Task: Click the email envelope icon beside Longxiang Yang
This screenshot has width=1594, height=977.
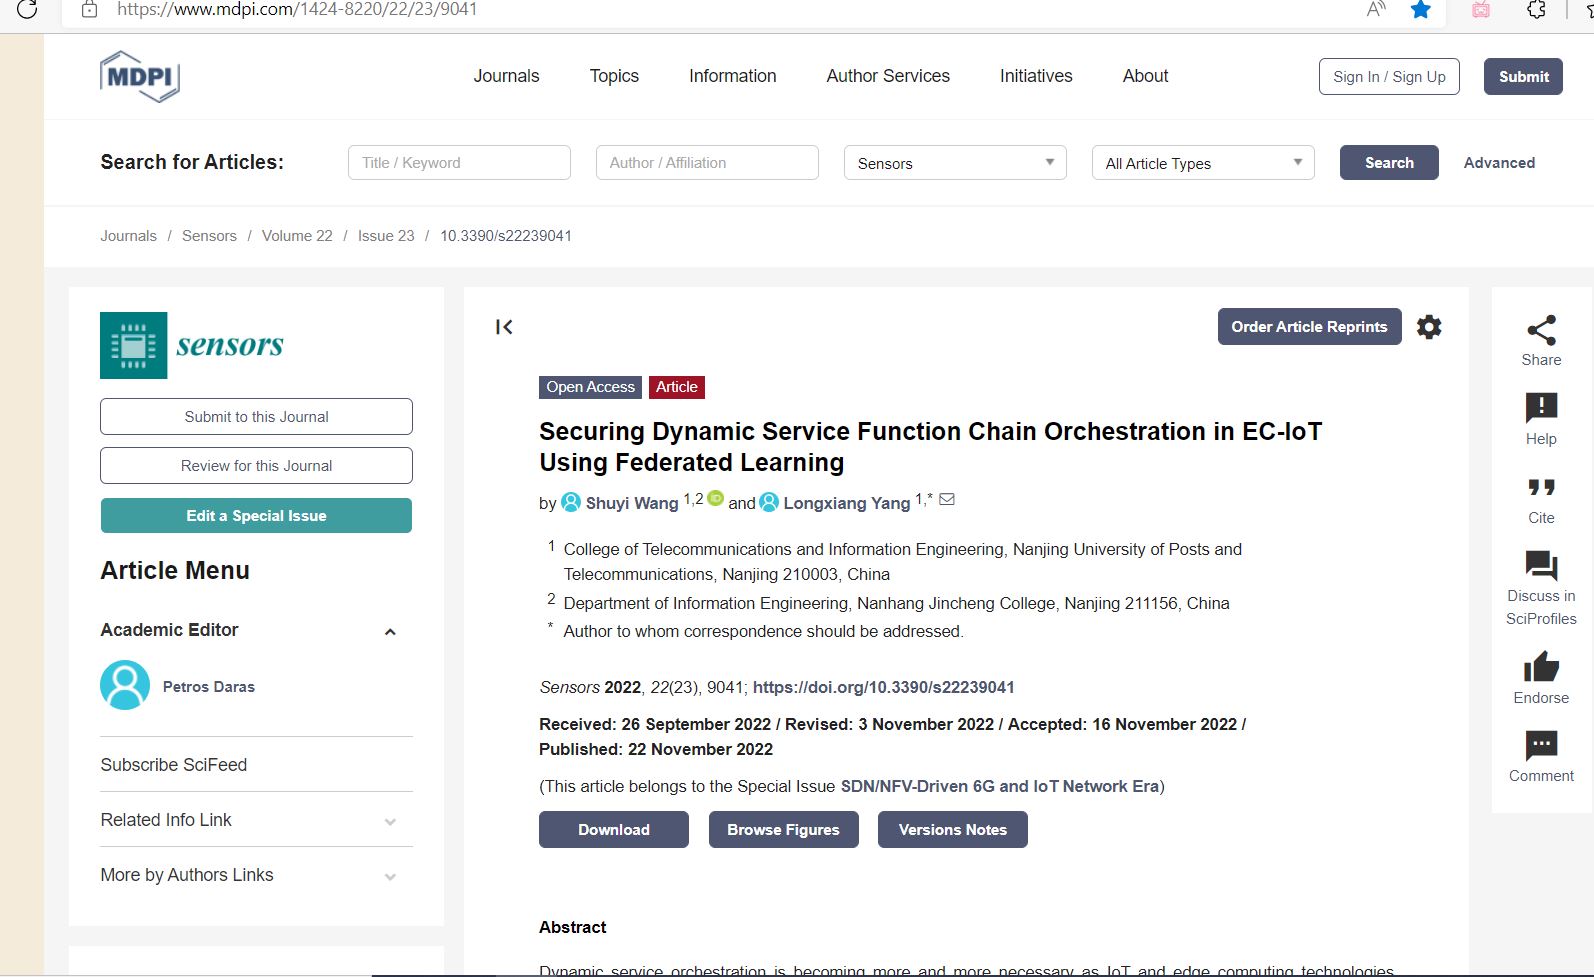Action: [x=947, y=499]
